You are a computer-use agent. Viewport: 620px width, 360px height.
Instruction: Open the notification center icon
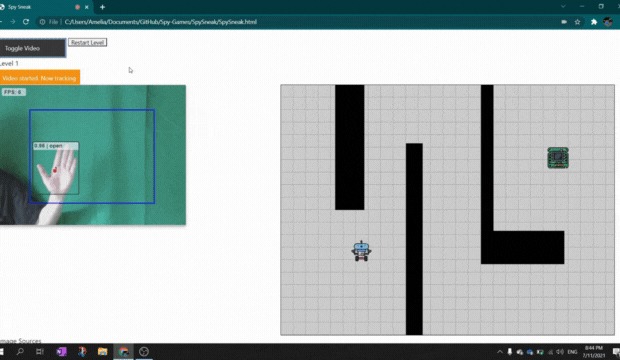click(616, 352)
